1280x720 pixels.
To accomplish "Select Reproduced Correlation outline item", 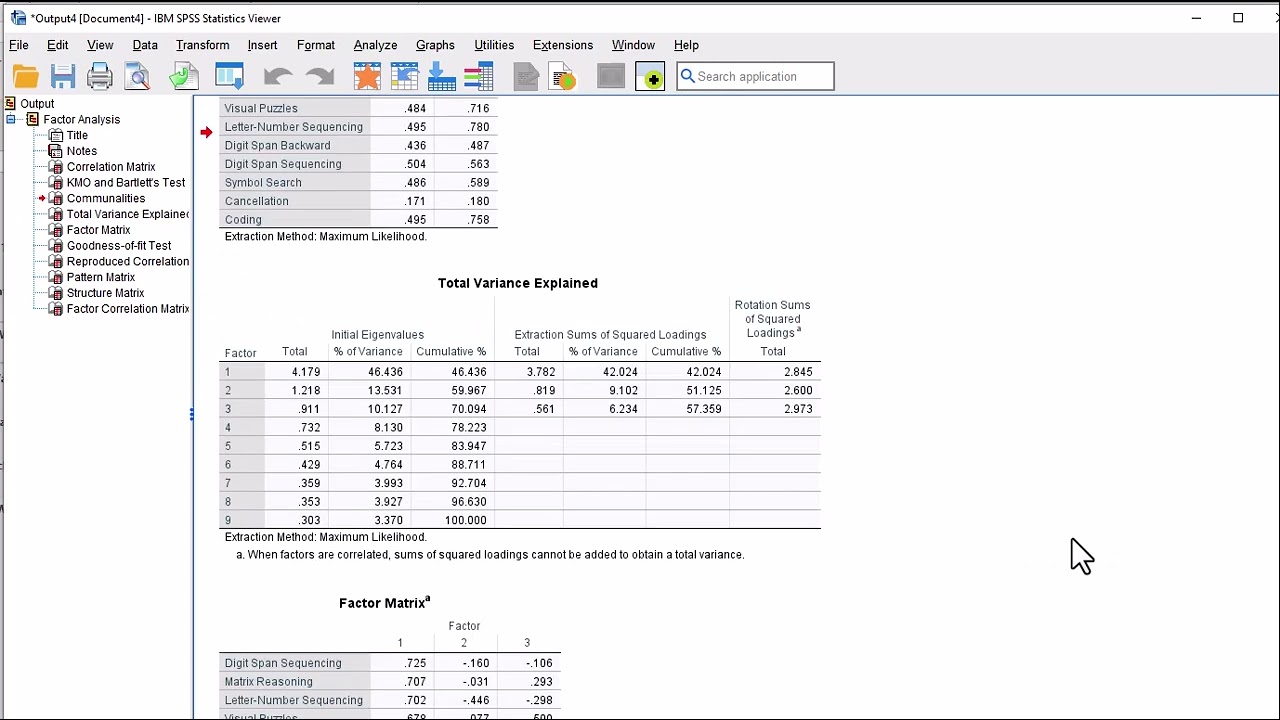I will [128, 261].
